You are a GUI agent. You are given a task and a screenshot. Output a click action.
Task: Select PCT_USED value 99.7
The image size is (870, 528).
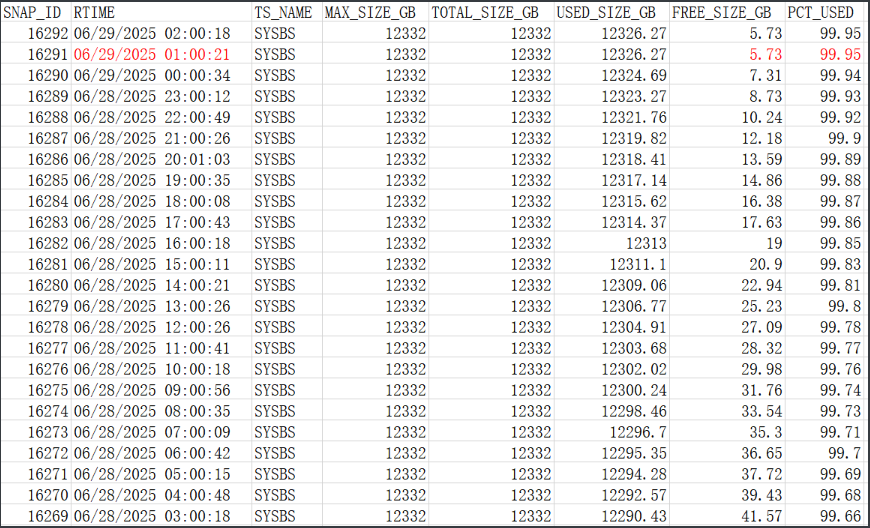(844, 454)
